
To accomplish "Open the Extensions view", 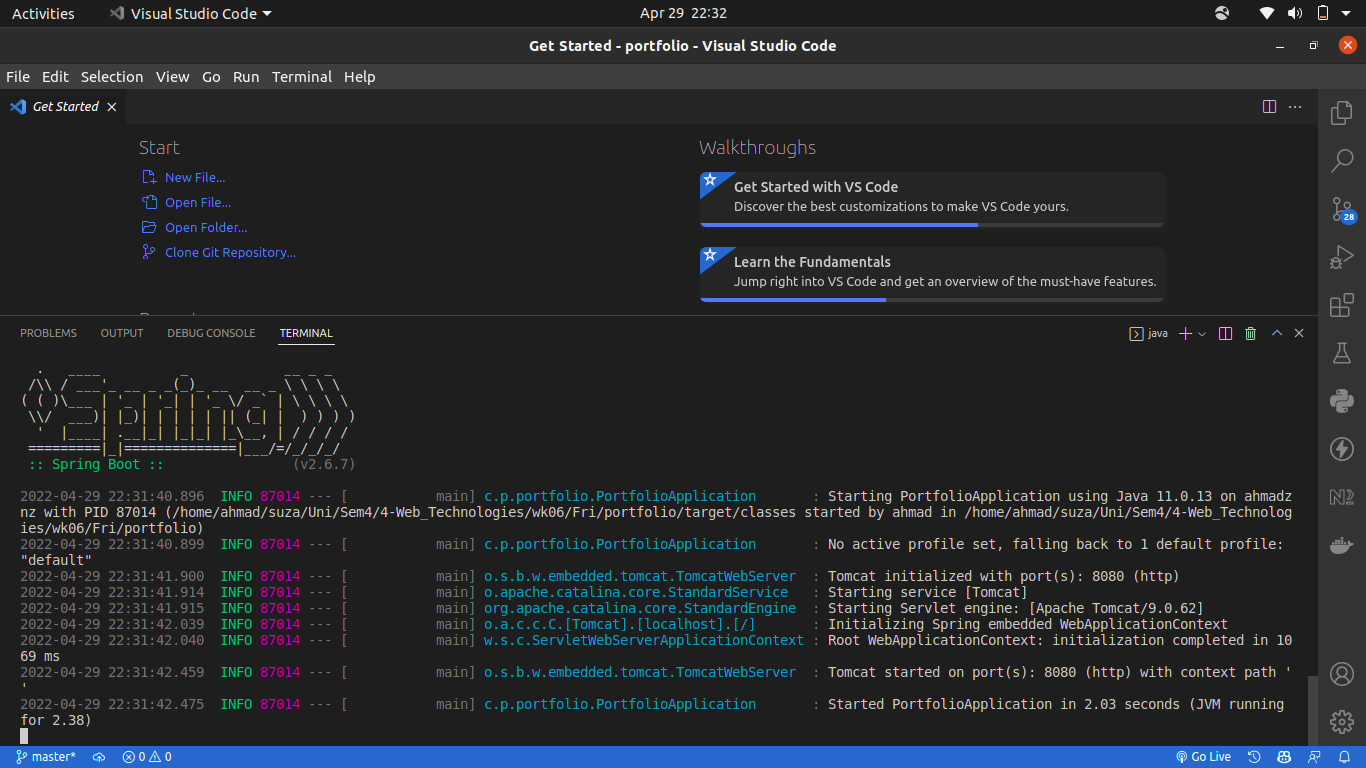I will pos(1342,305).
